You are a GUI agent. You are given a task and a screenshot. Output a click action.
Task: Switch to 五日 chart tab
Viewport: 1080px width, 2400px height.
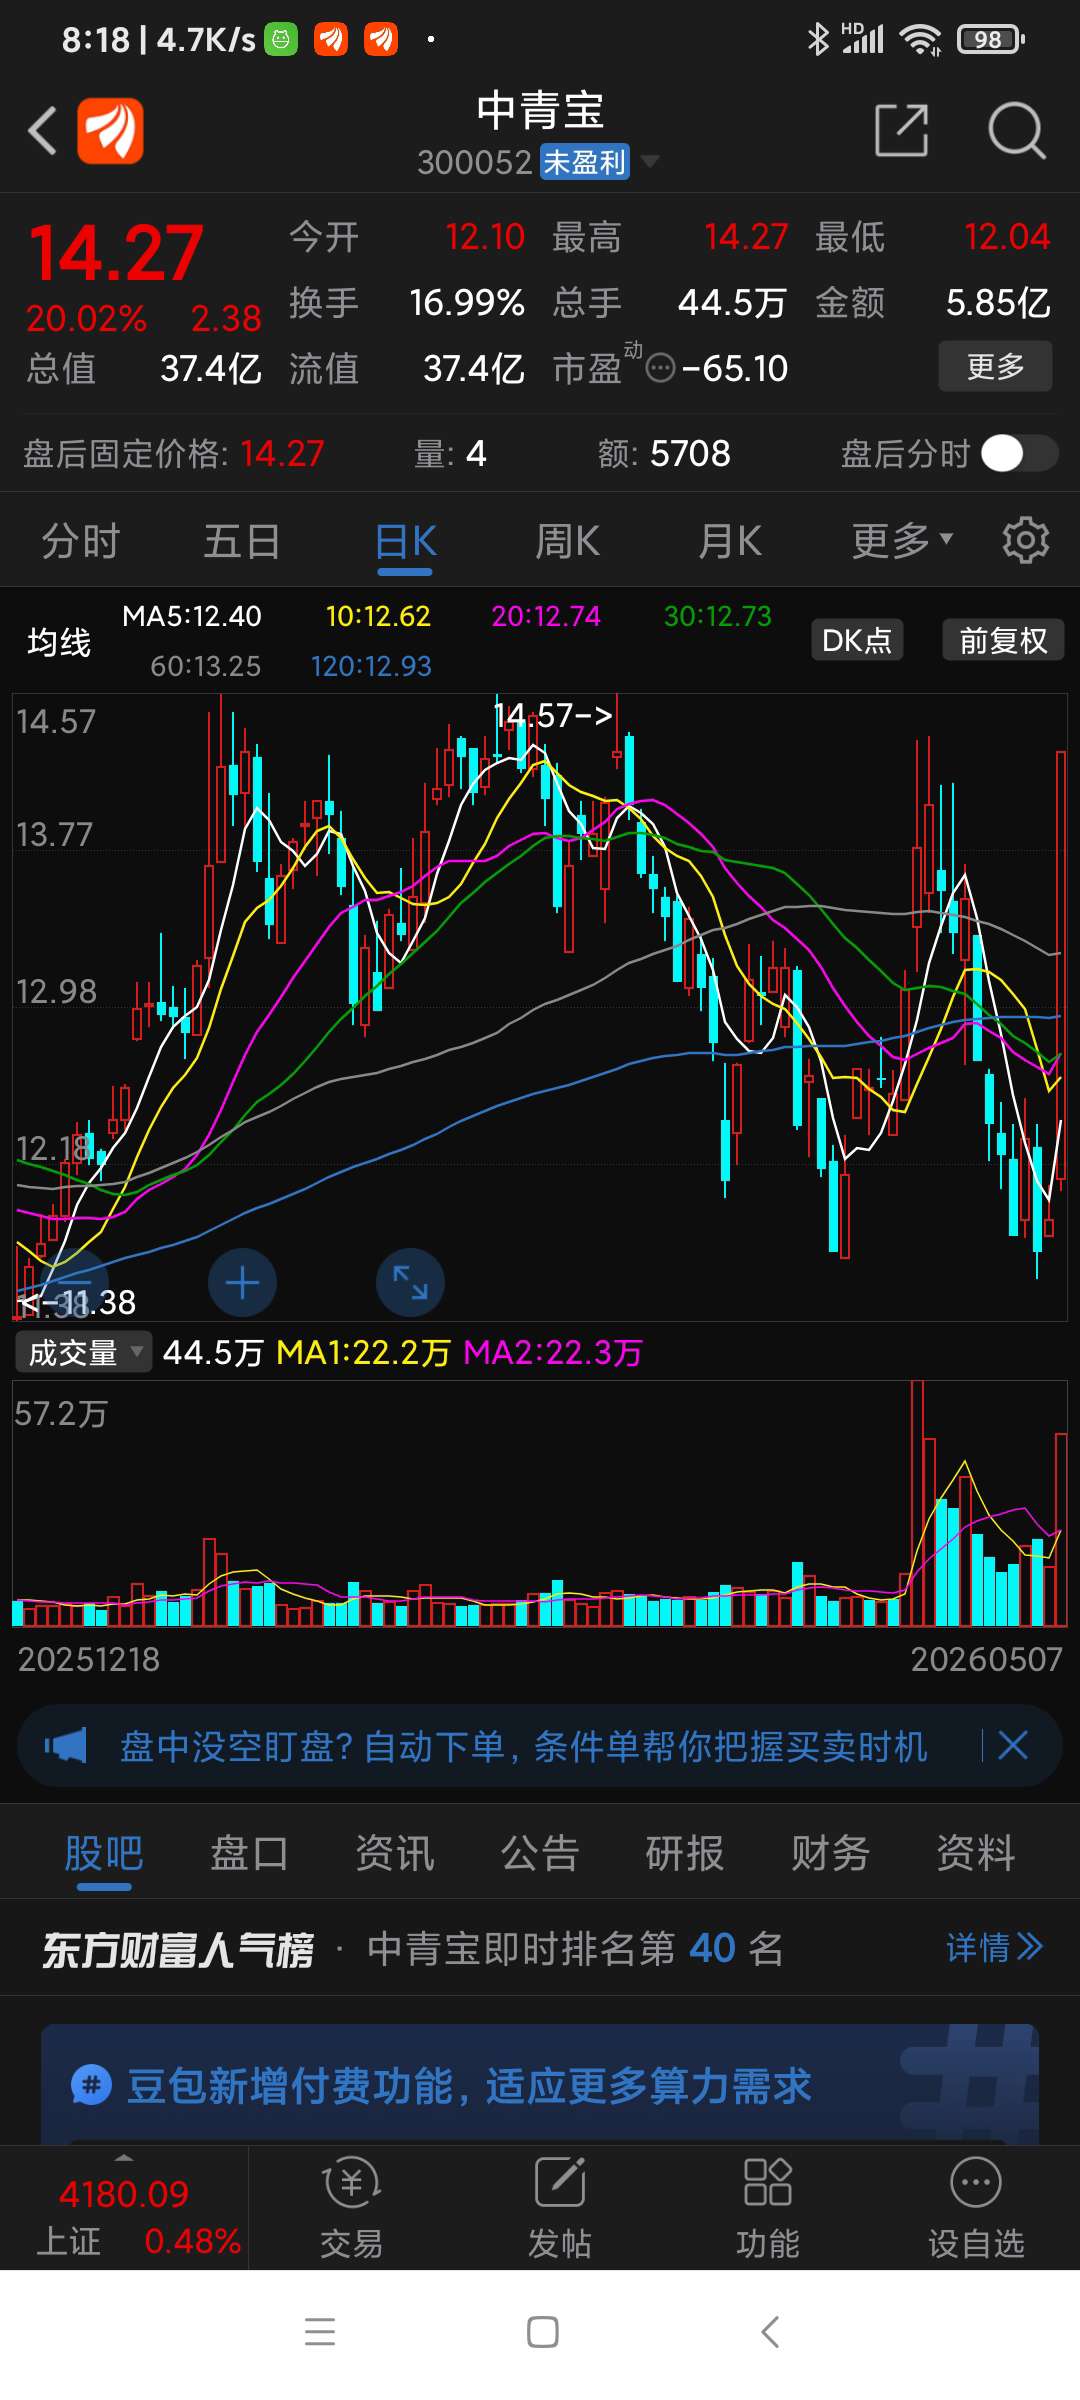click(x=242, y=541)
